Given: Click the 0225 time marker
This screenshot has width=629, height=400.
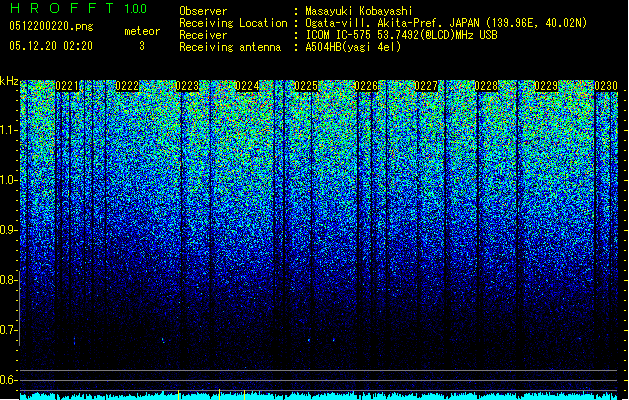Looking at the screenshot, I should tap(306, 86).
